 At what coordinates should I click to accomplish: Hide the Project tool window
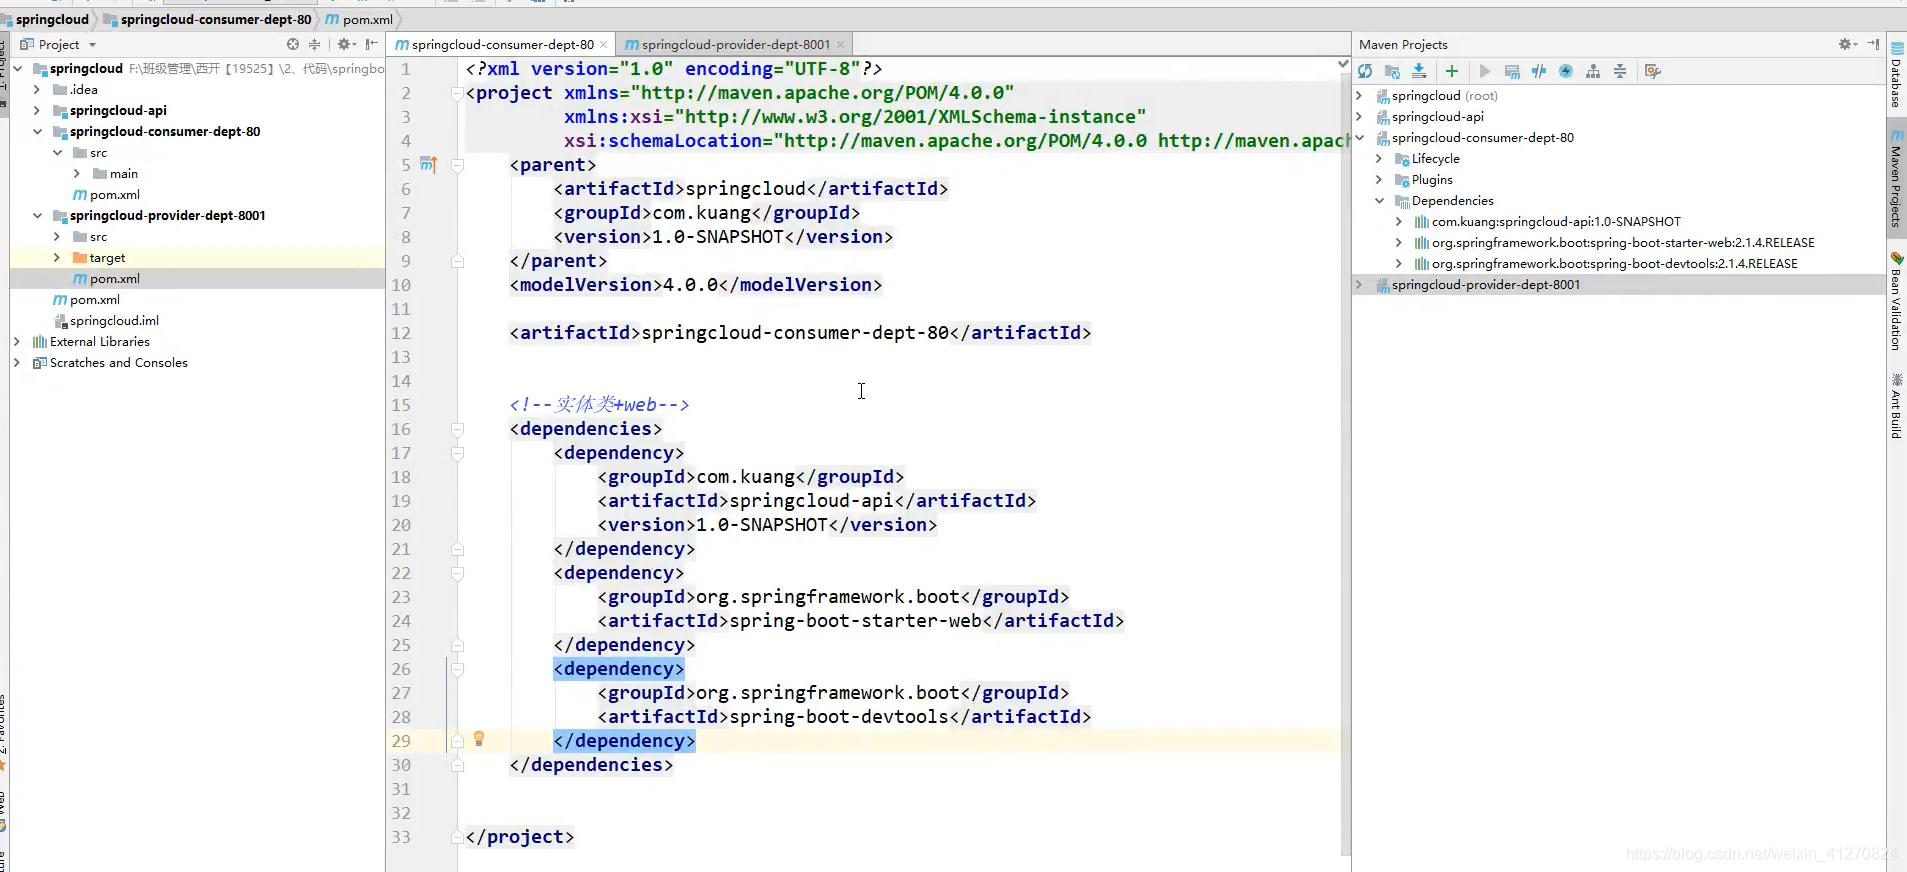[372, 44]
